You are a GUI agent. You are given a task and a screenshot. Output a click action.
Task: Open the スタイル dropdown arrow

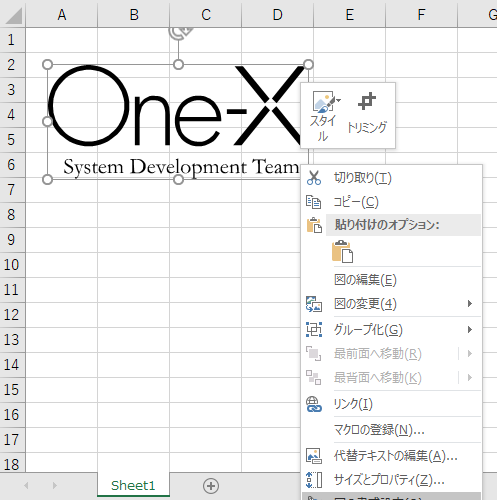(338, 100)
